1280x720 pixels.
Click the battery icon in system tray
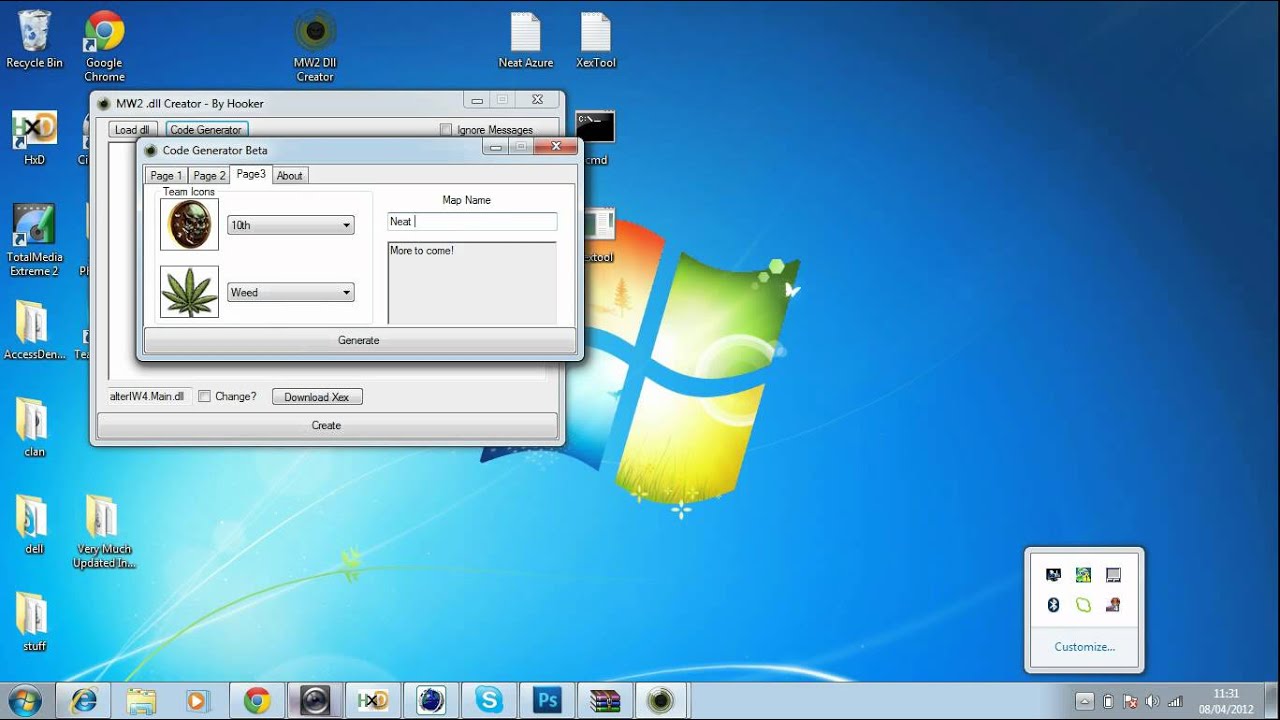pos(1108,701)
